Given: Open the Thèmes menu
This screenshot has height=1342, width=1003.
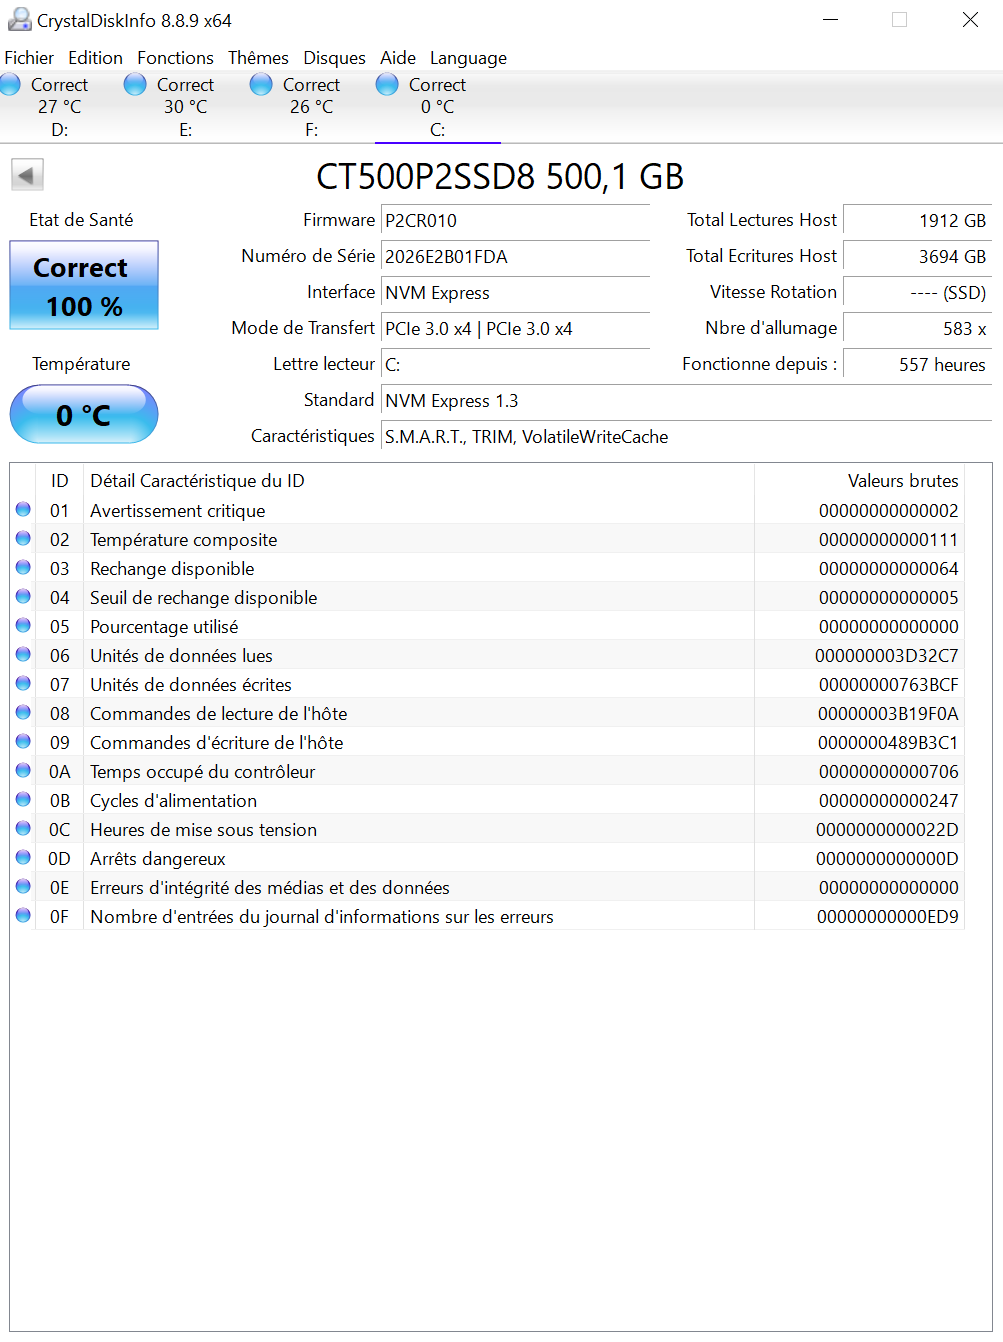Looking at the screenshot, I should (258, 58).
